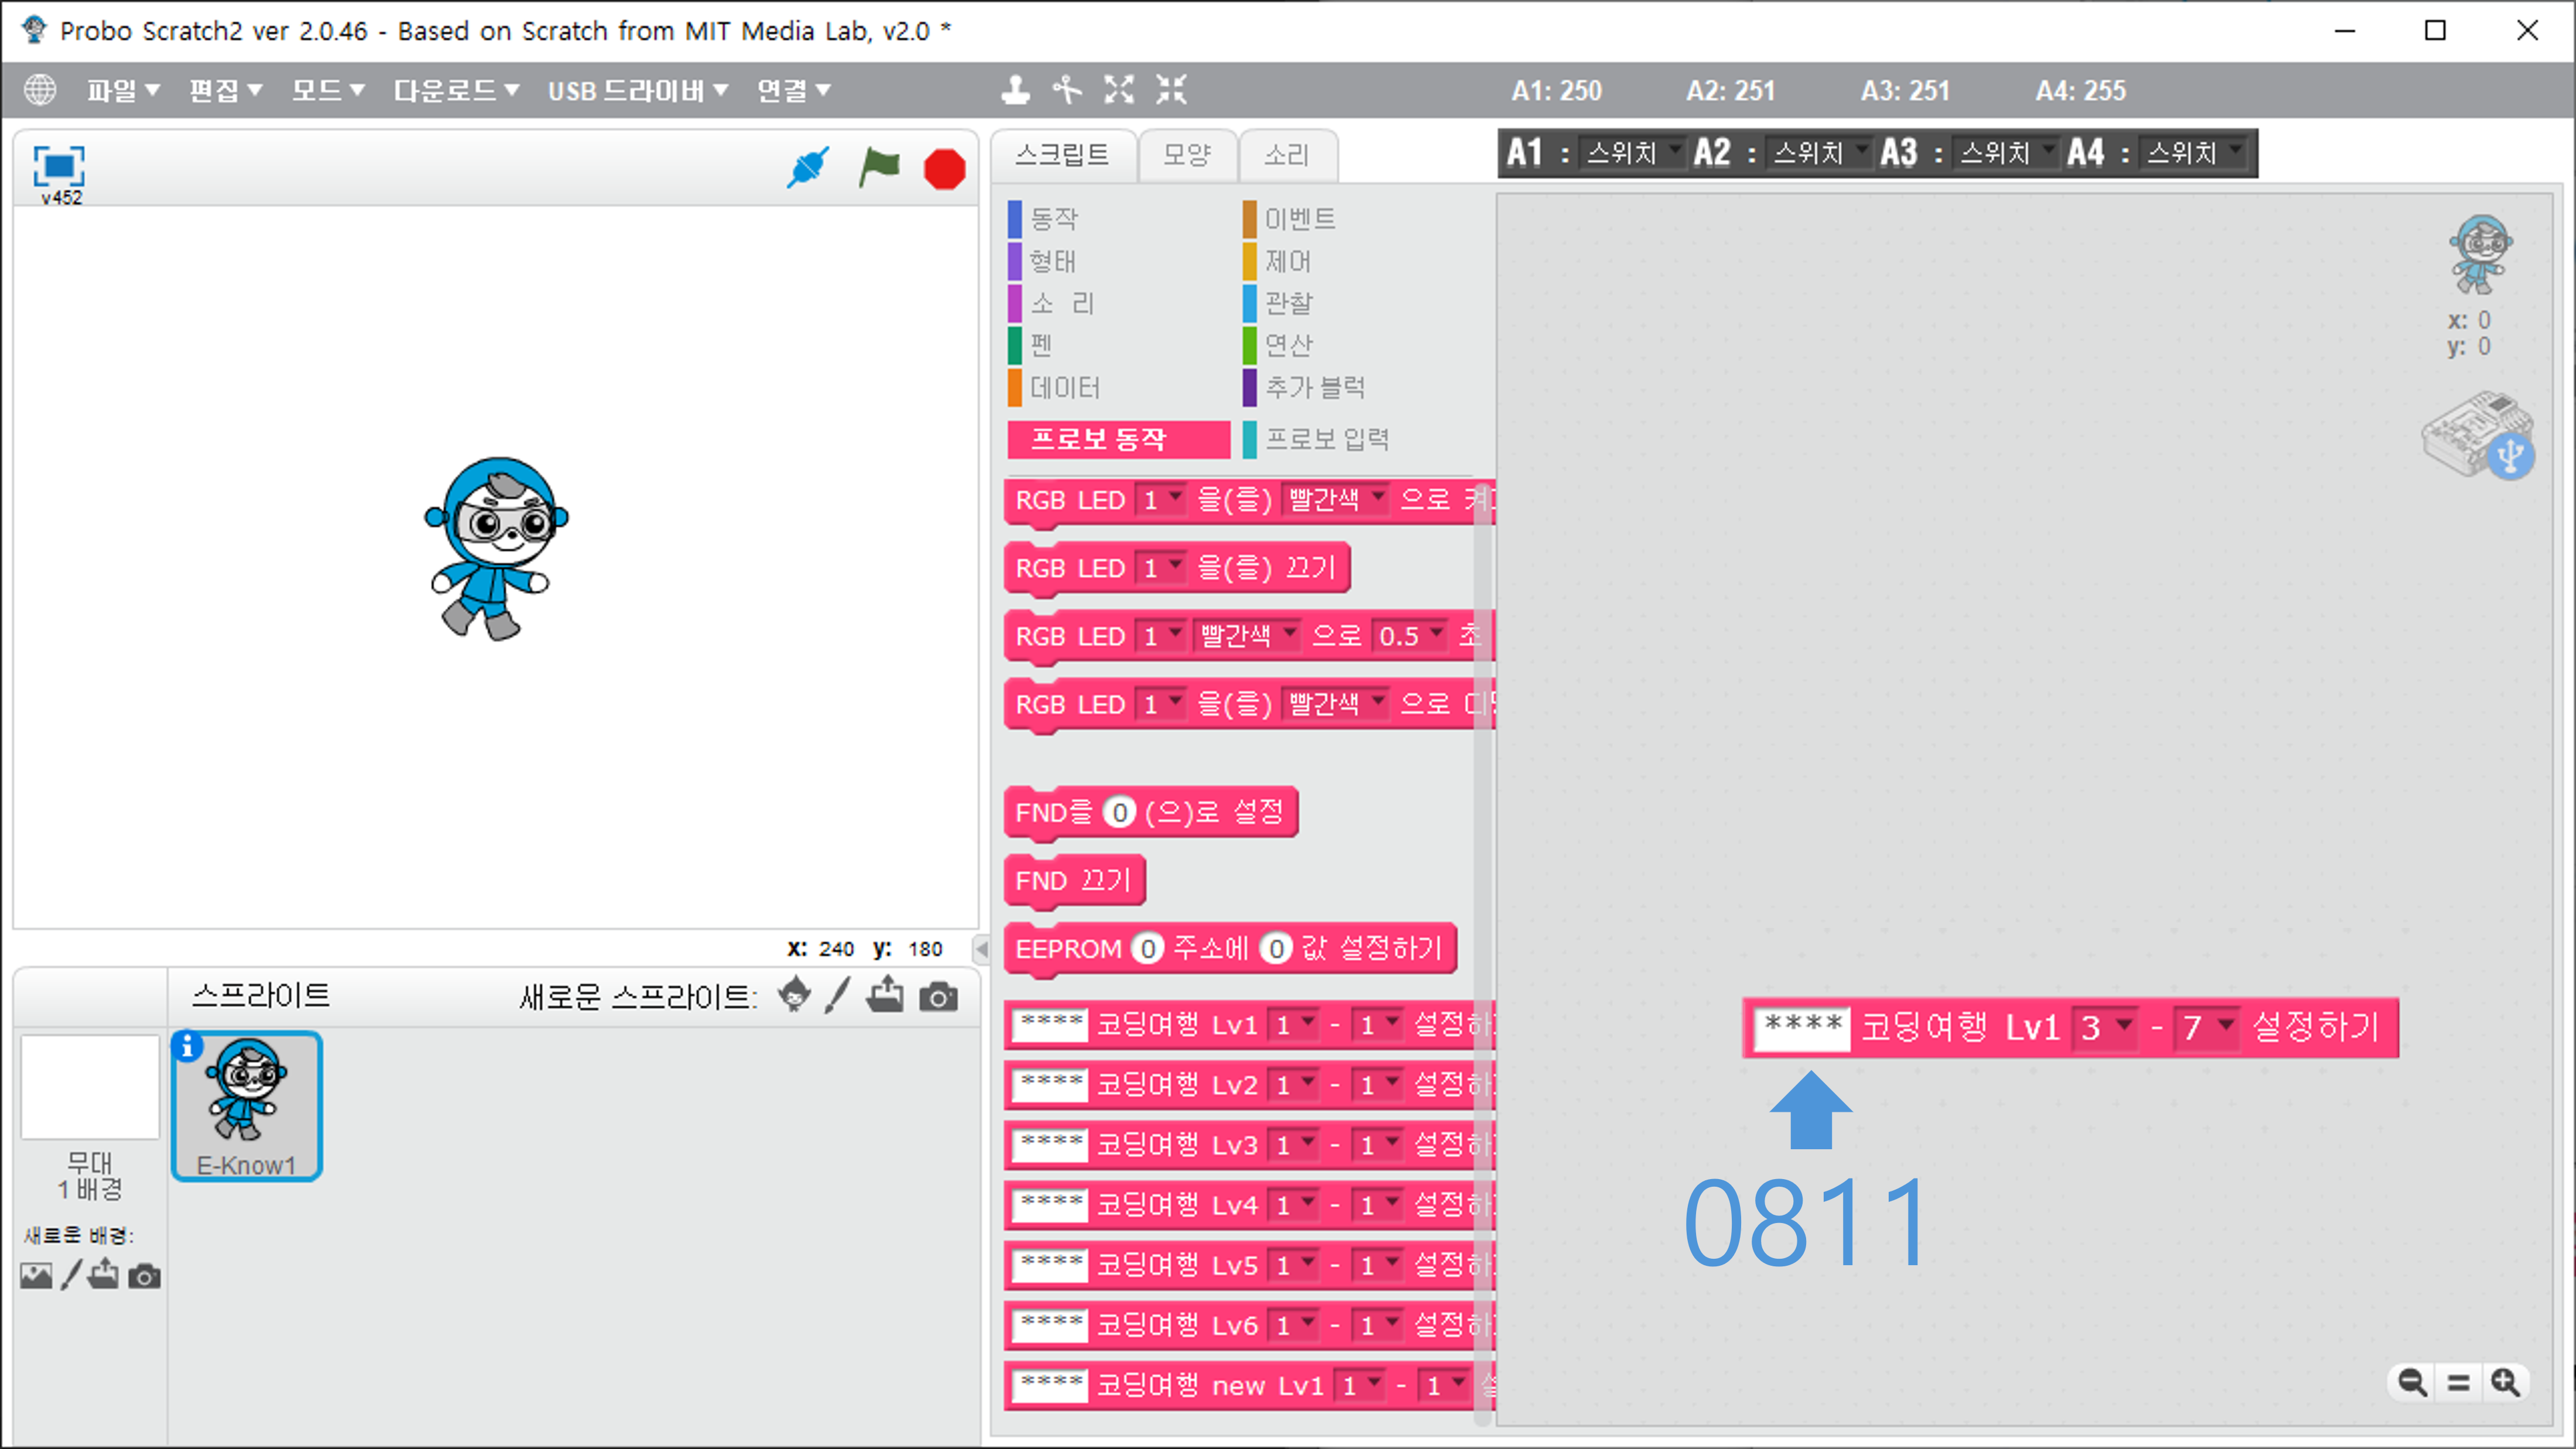Paint a new sprite with brush icon
Image resolution: width=2576 pixels, height=1449 pixels.
coord(837,996)
